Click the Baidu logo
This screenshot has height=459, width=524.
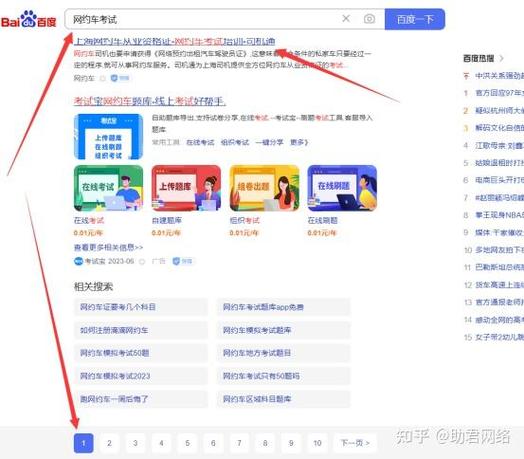(x=28, y=19)
